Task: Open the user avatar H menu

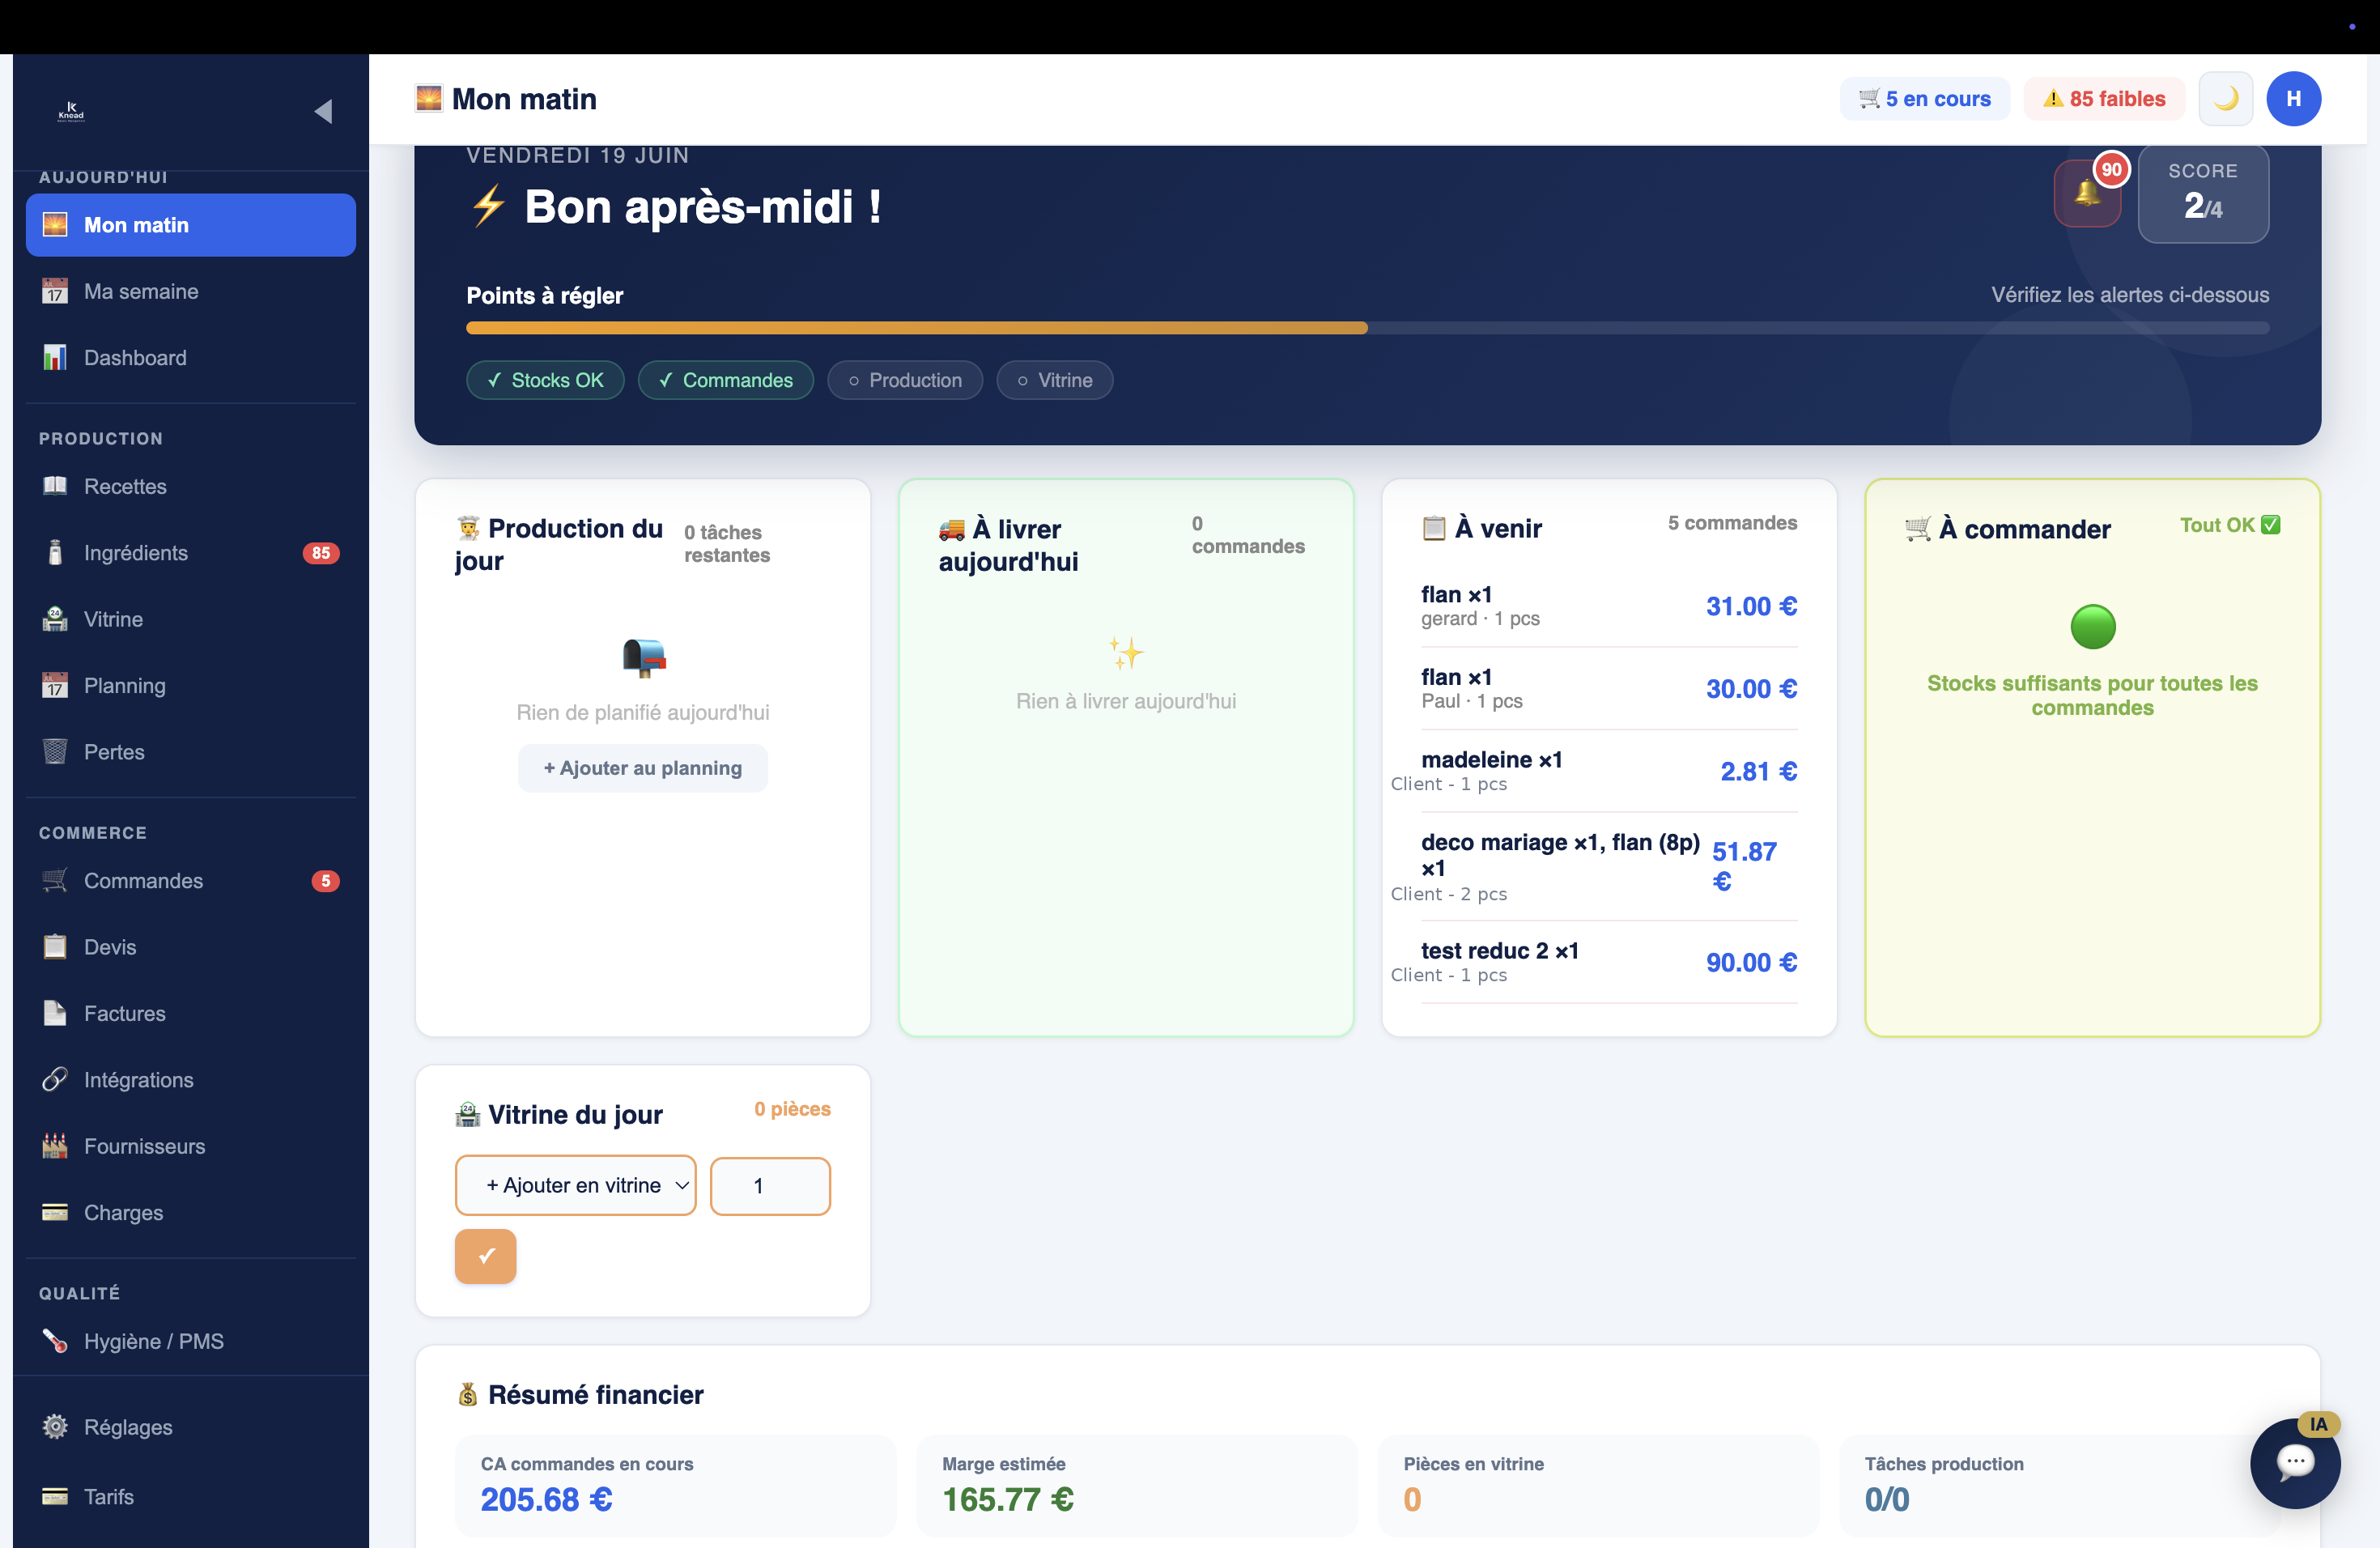Action: [2293, 99]
